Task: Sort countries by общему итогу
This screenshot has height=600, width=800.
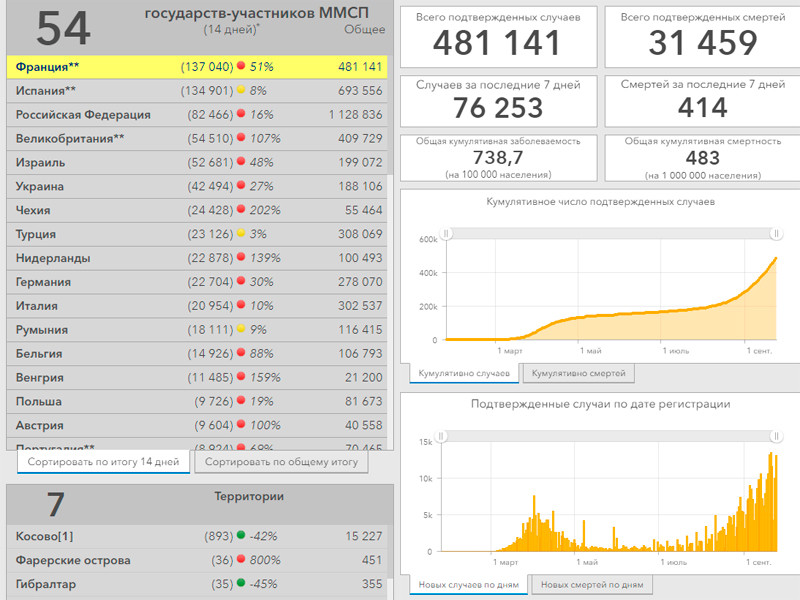Action: (x=281, y=463)
